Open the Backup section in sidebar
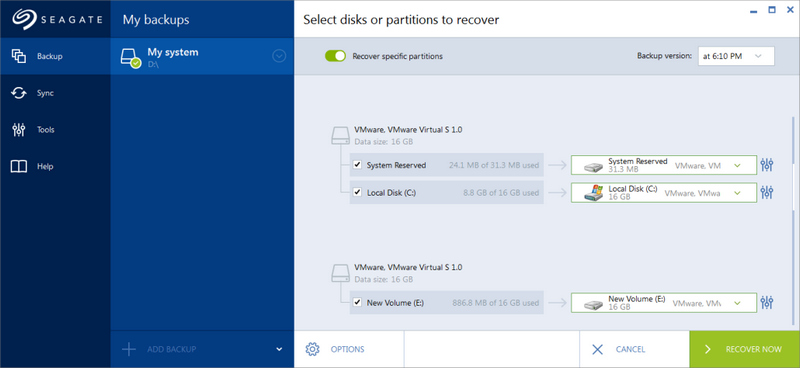 click(55, 56)
